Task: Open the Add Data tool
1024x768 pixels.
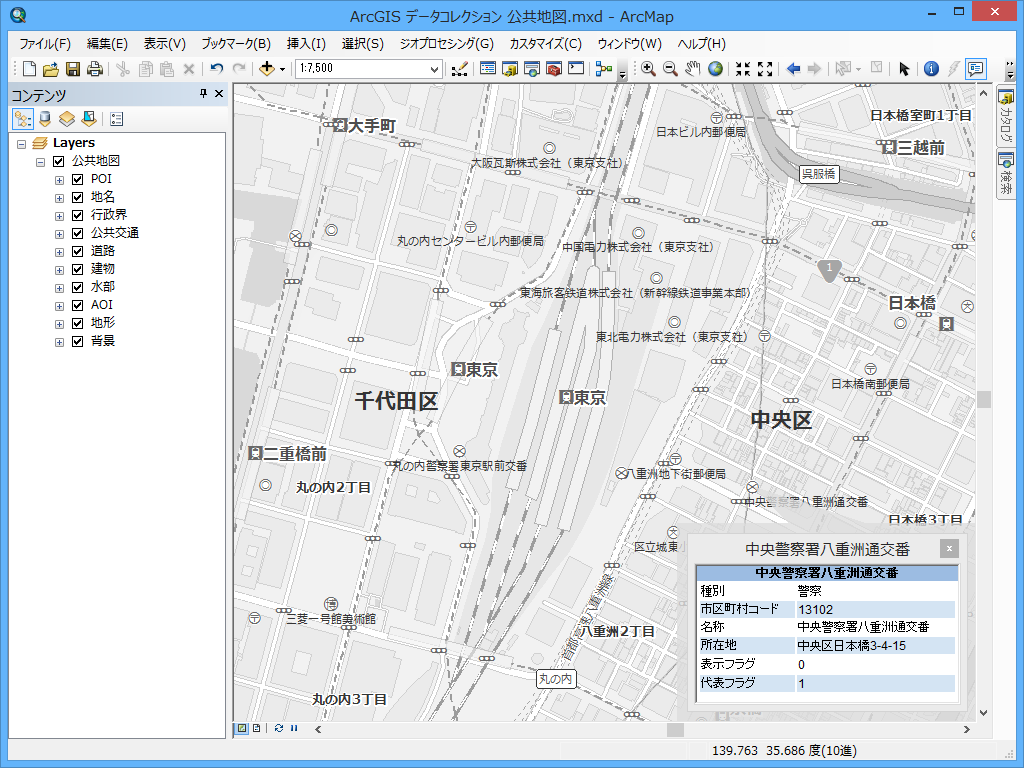Action: (x=266, y=69)
